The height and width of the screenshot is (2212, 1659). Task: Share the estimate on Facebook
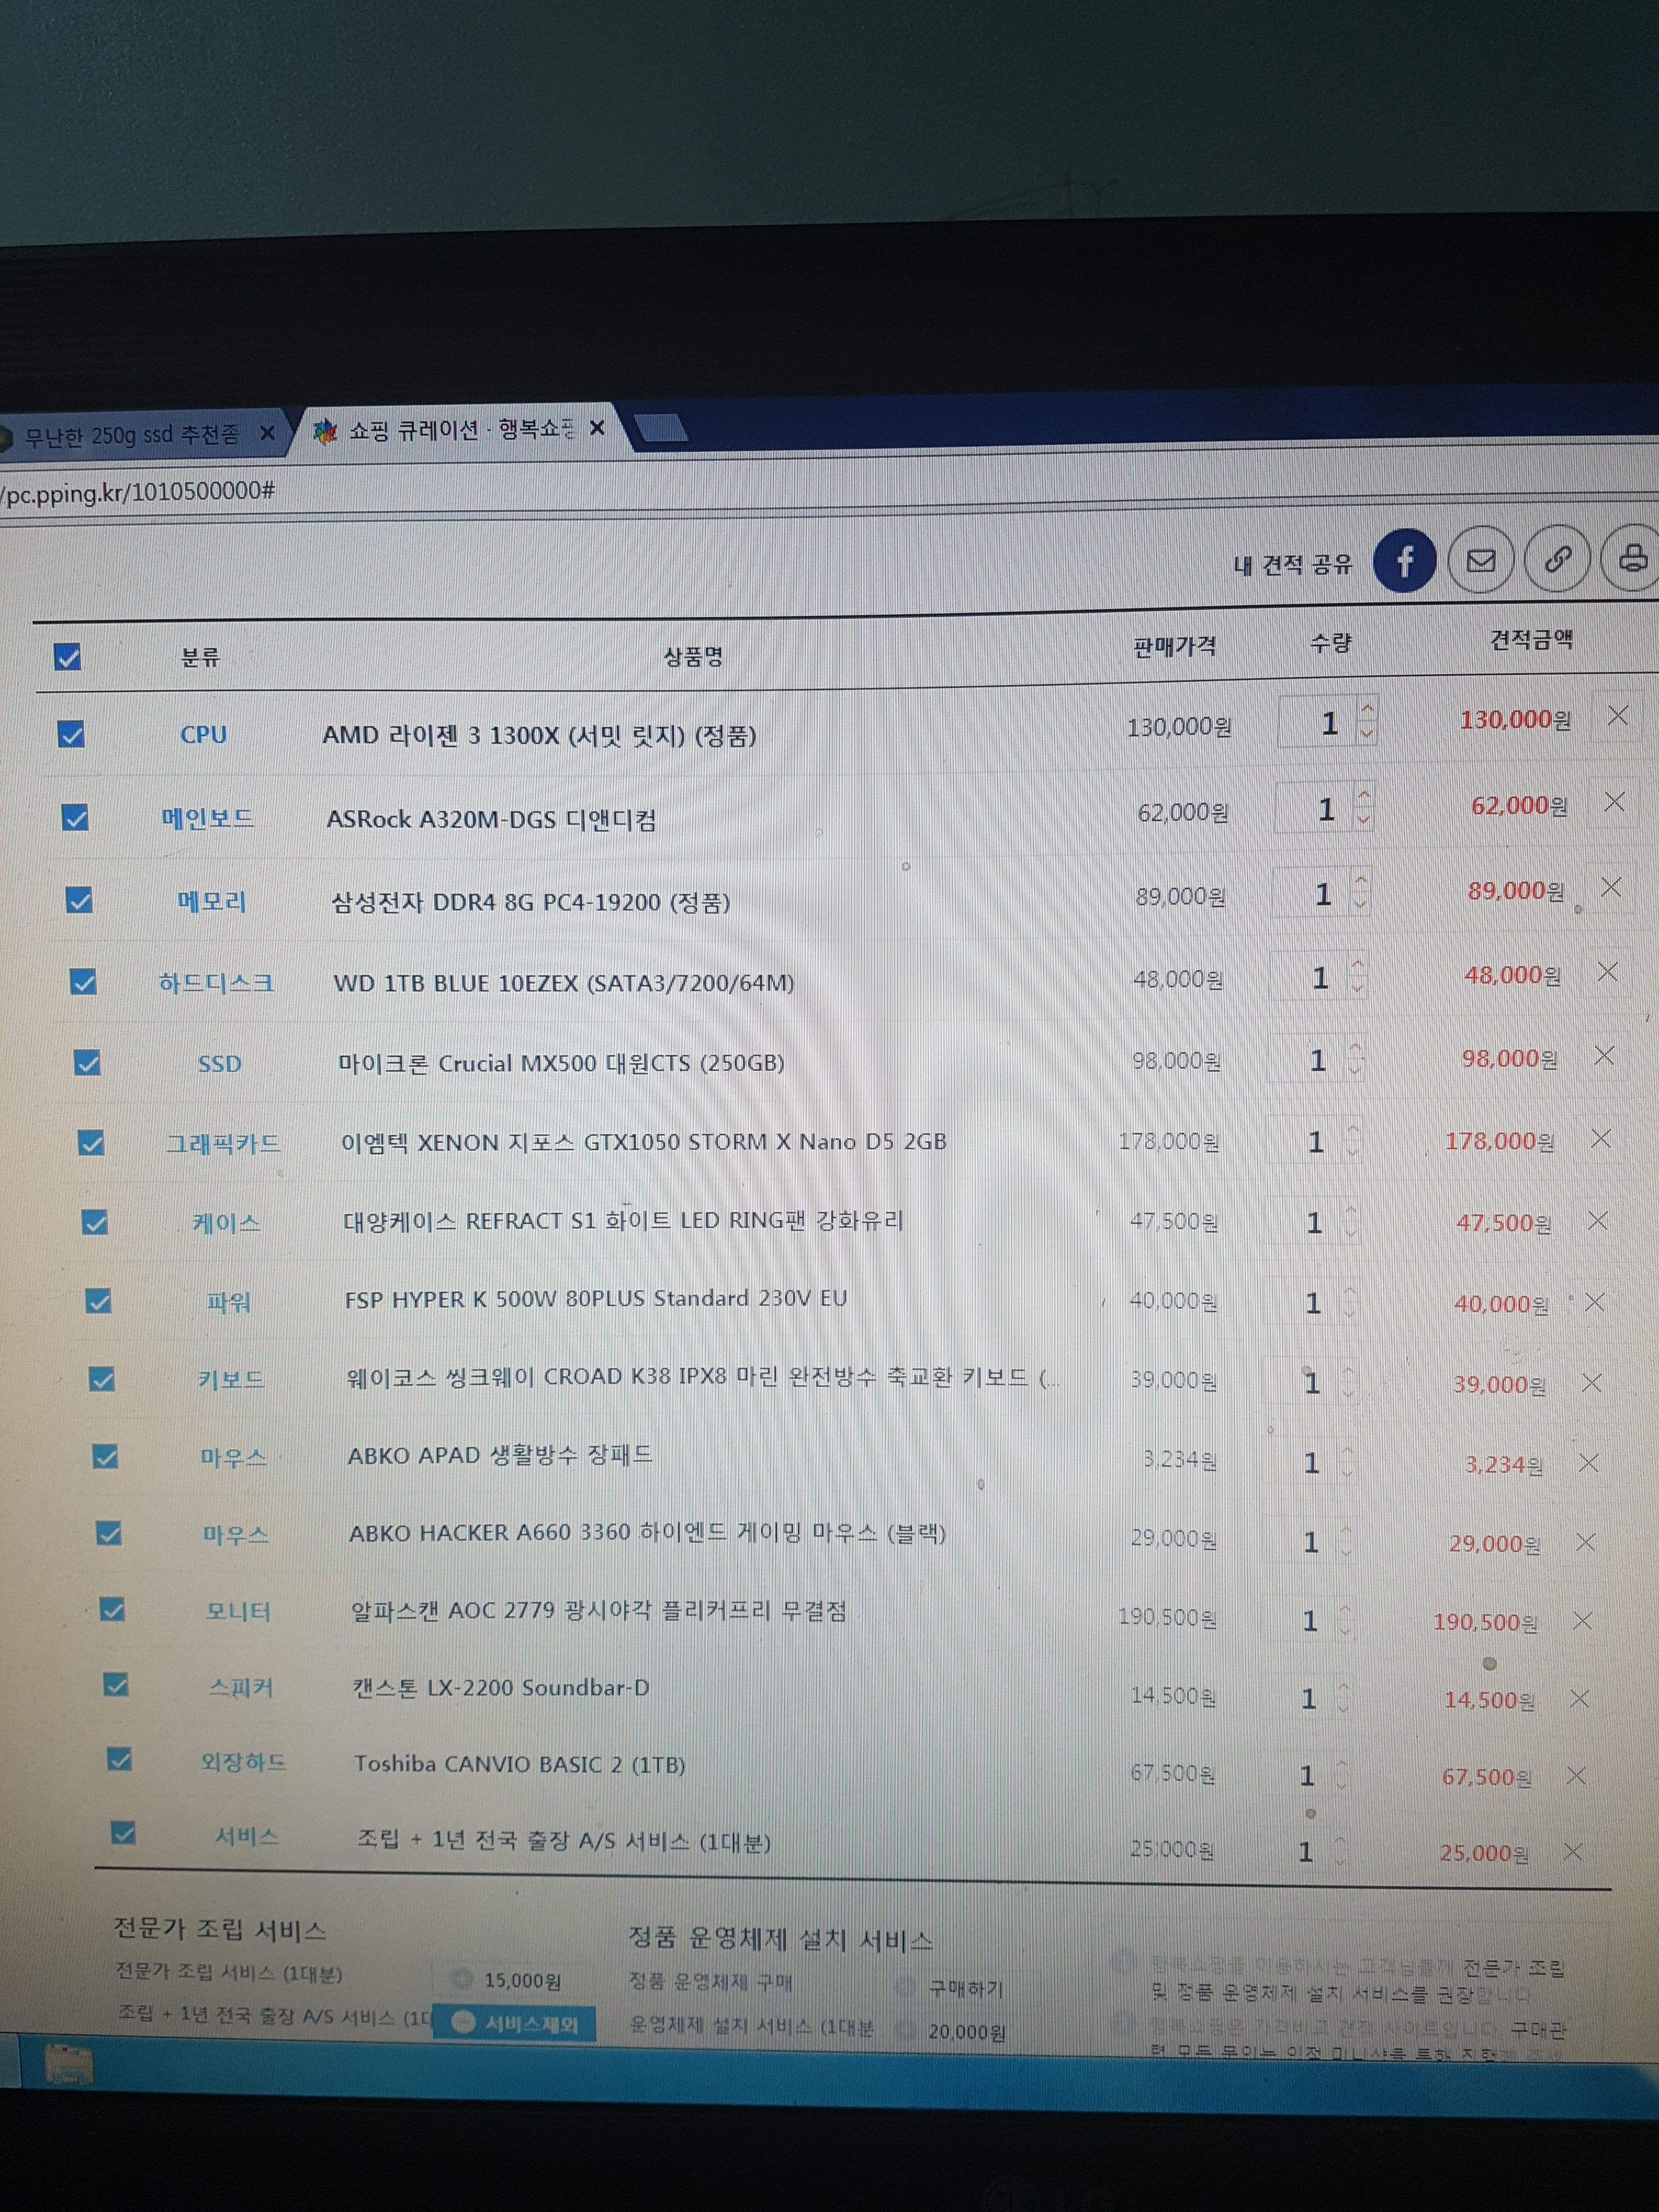tap(1404, 560)
